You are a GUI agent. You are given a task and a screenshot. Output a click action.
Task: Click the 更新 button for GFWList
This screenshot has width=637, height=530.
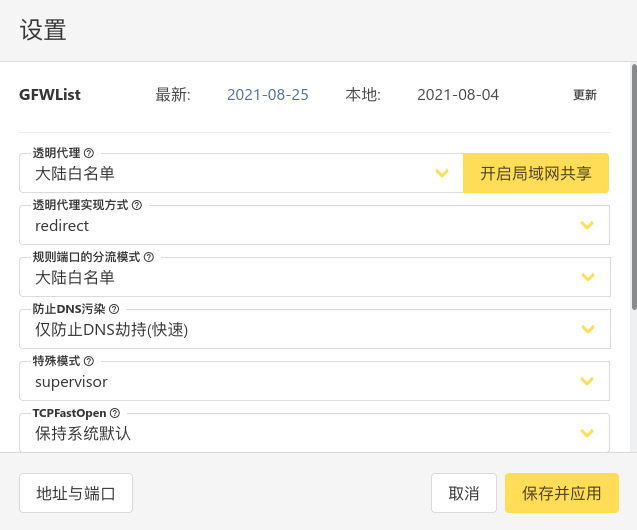pos(585,95)
